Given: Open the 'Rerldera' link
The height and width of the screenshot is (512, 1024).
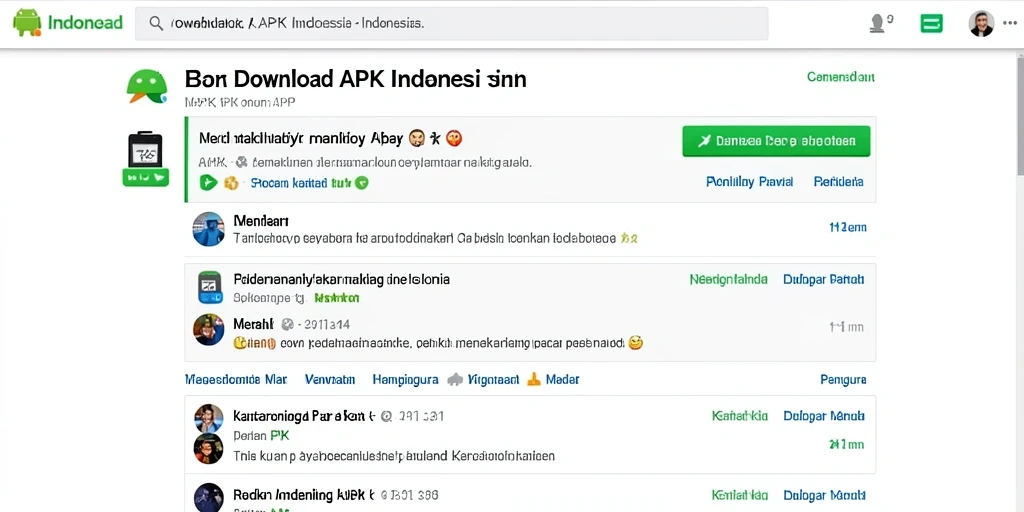Looking at the screenshot, I should pos(839,182).
